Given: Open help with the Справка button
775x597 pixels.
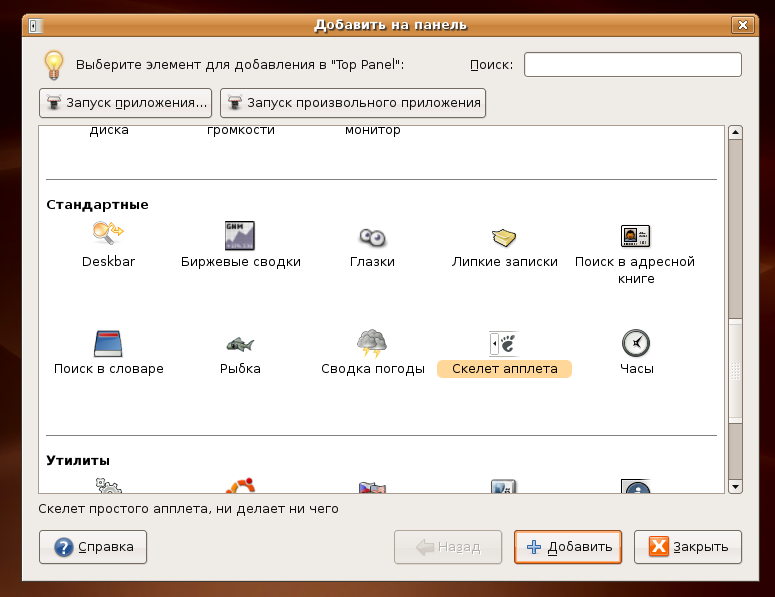Looking at the screenshot, I should click(93, 547).
